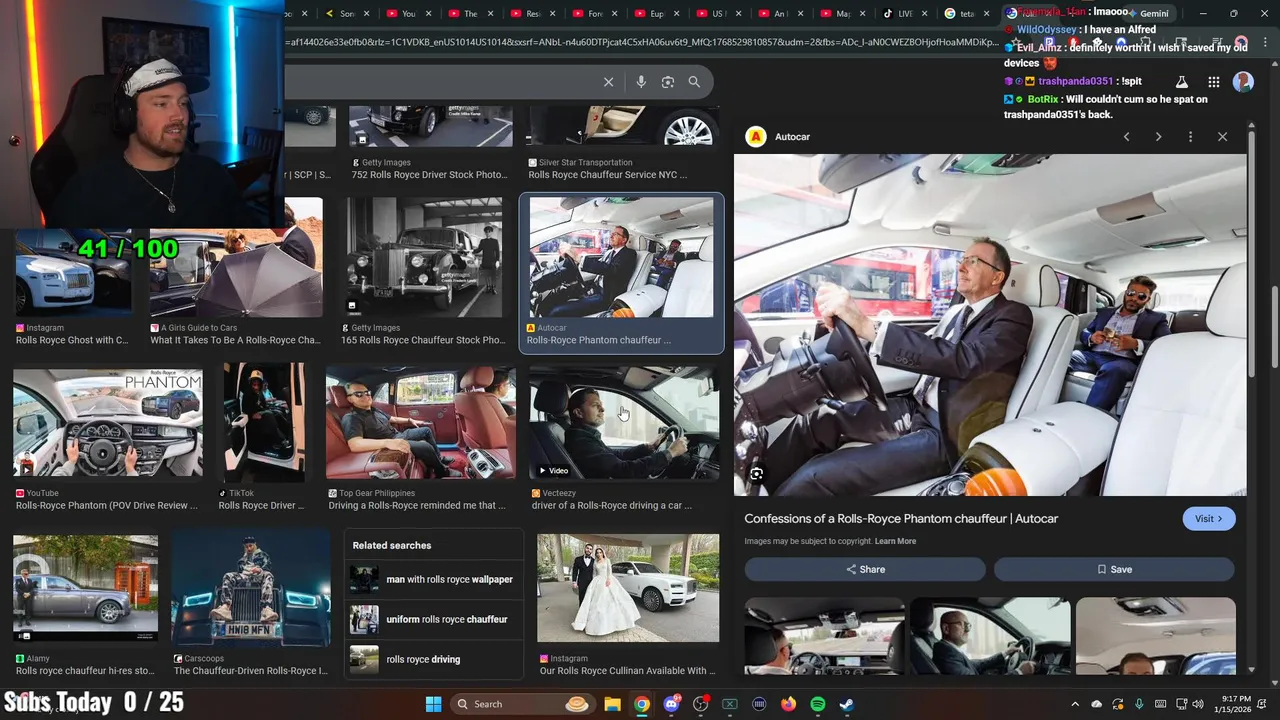Open Spotify from the taskbar

pyautogui.click(x=817, y=704)
